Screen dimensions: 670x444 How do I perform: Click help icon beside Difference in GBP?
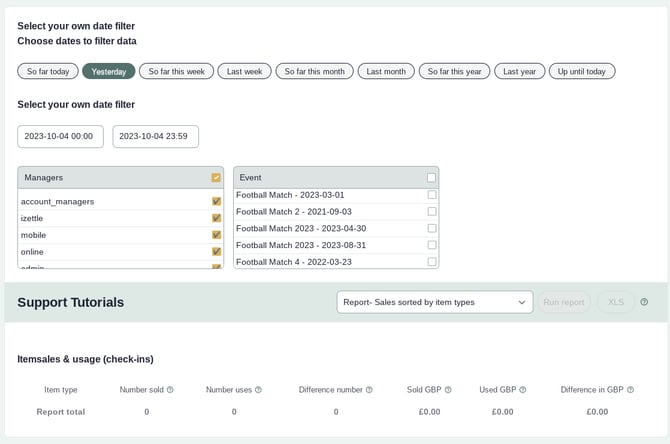(x=631, y=390)
